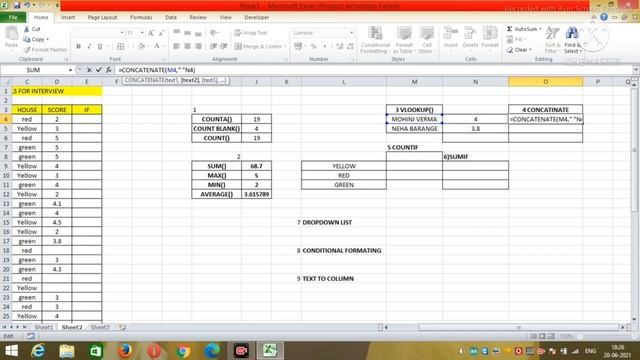This screenshot has height=360, width=640.
Task: Open File Explorer from taskbar
Action: pyautogui.click(x=67, y=351)
